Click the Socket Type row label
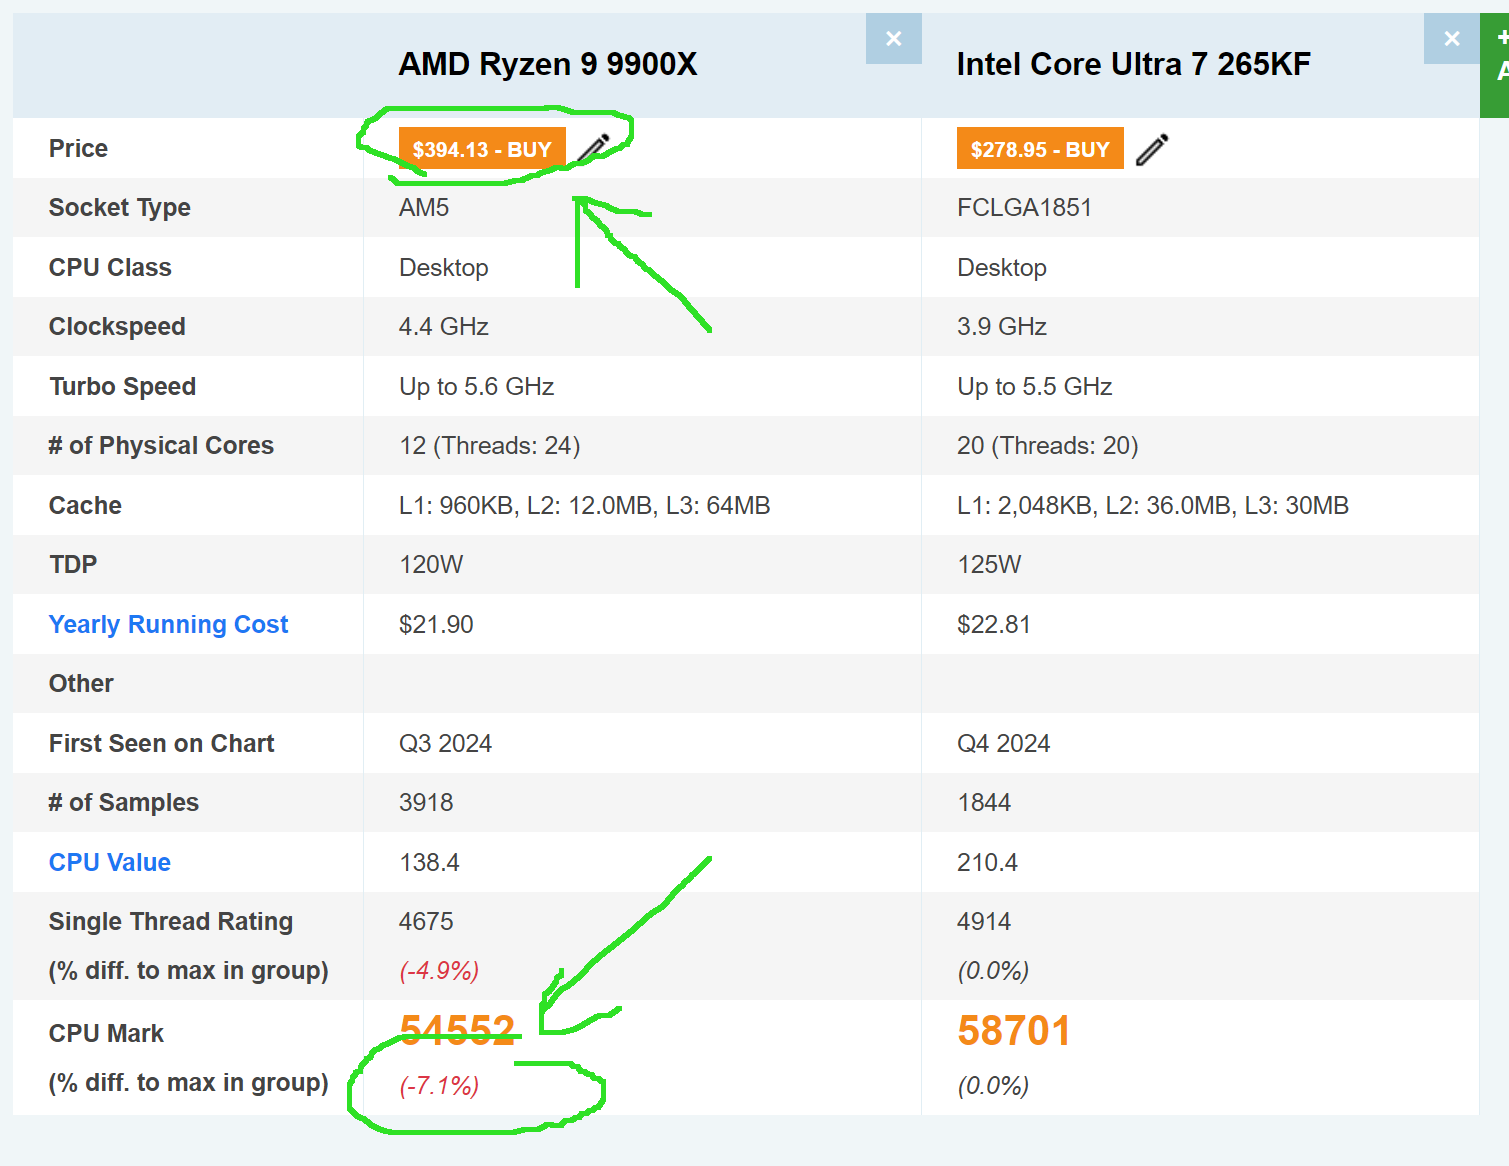 120,208
